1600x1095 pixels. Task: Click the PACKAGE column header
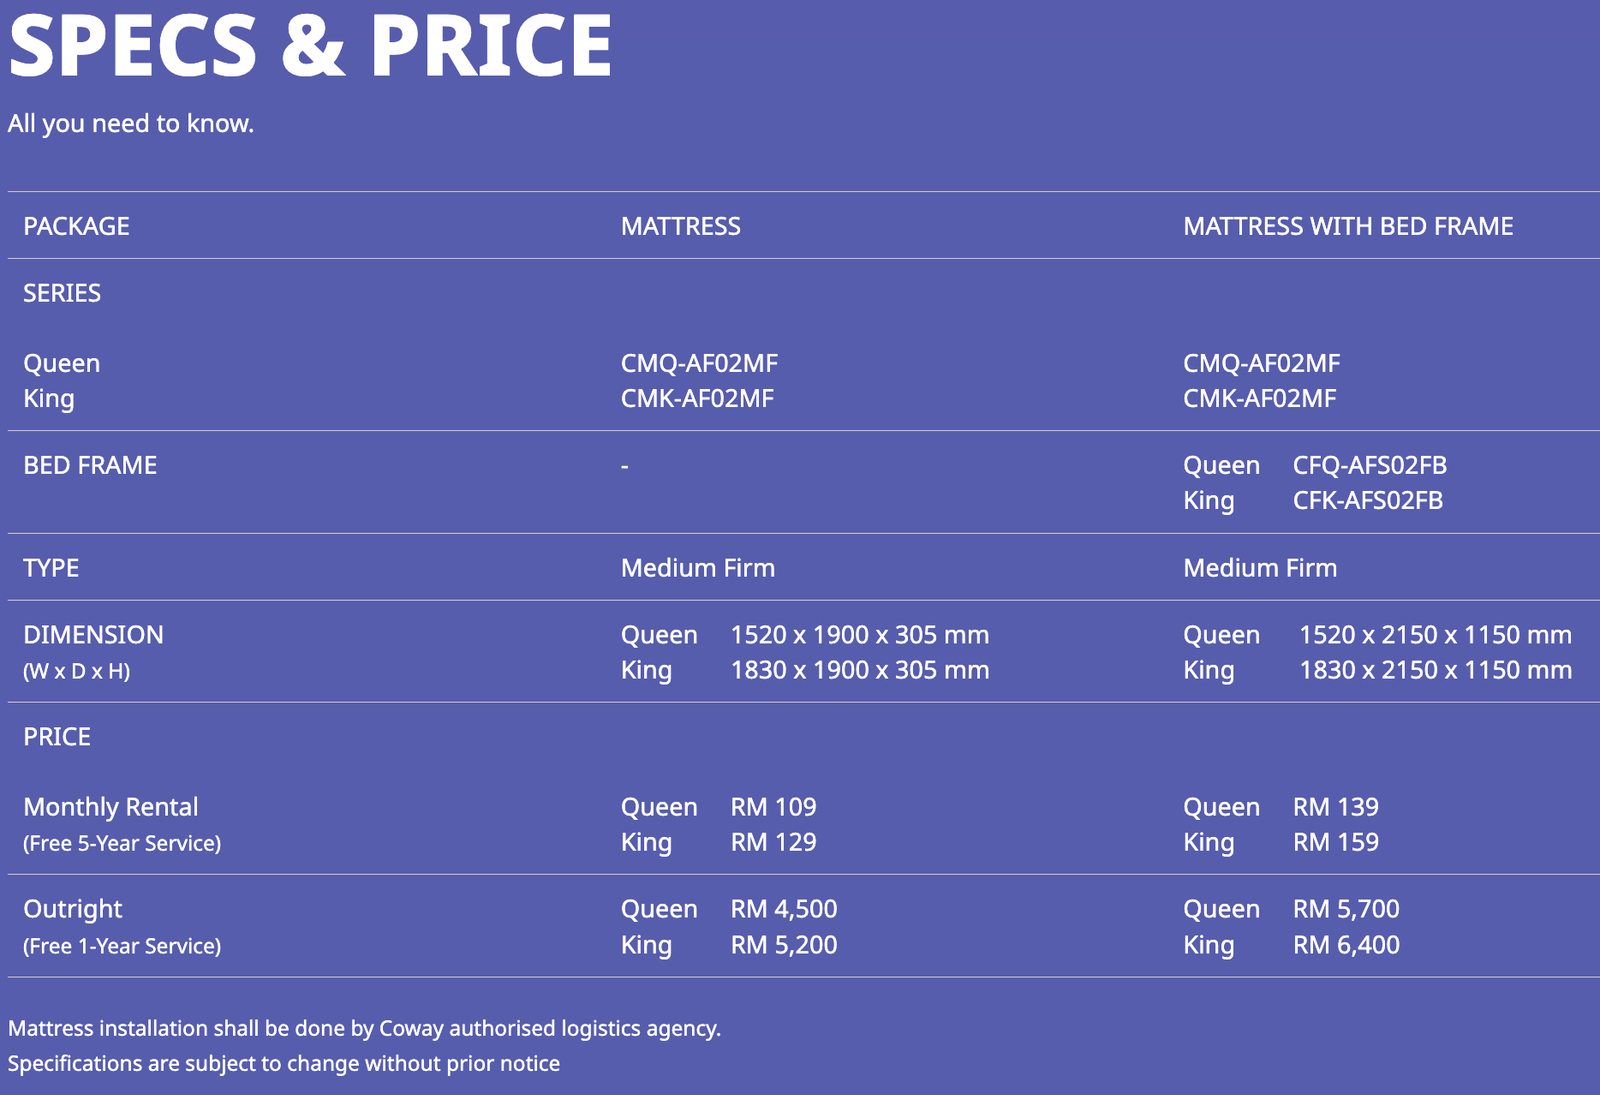(76, 226)
